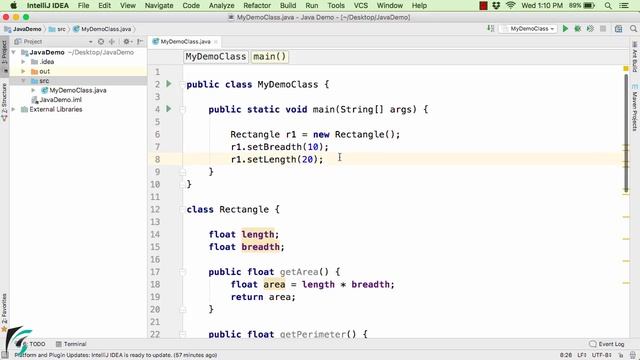Click the Dropbox menu bar icon

(x=496, y=6)
